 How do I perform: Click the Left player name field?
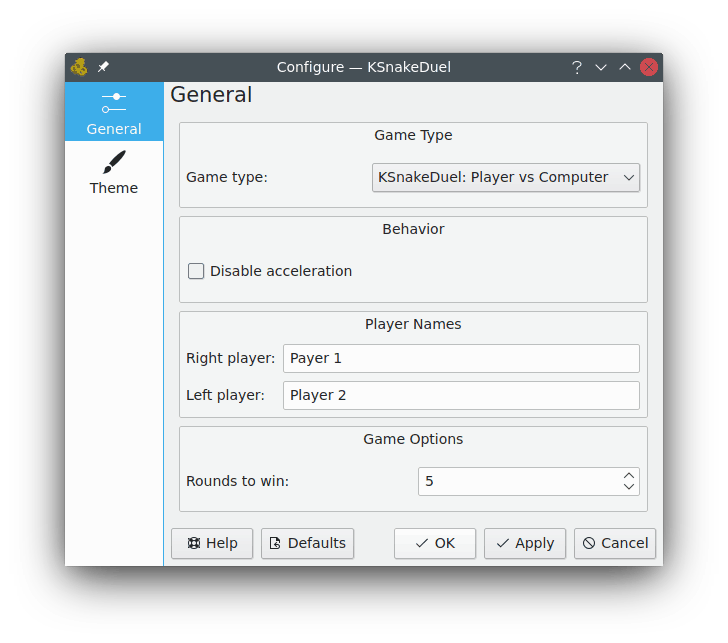coord(461,396)
